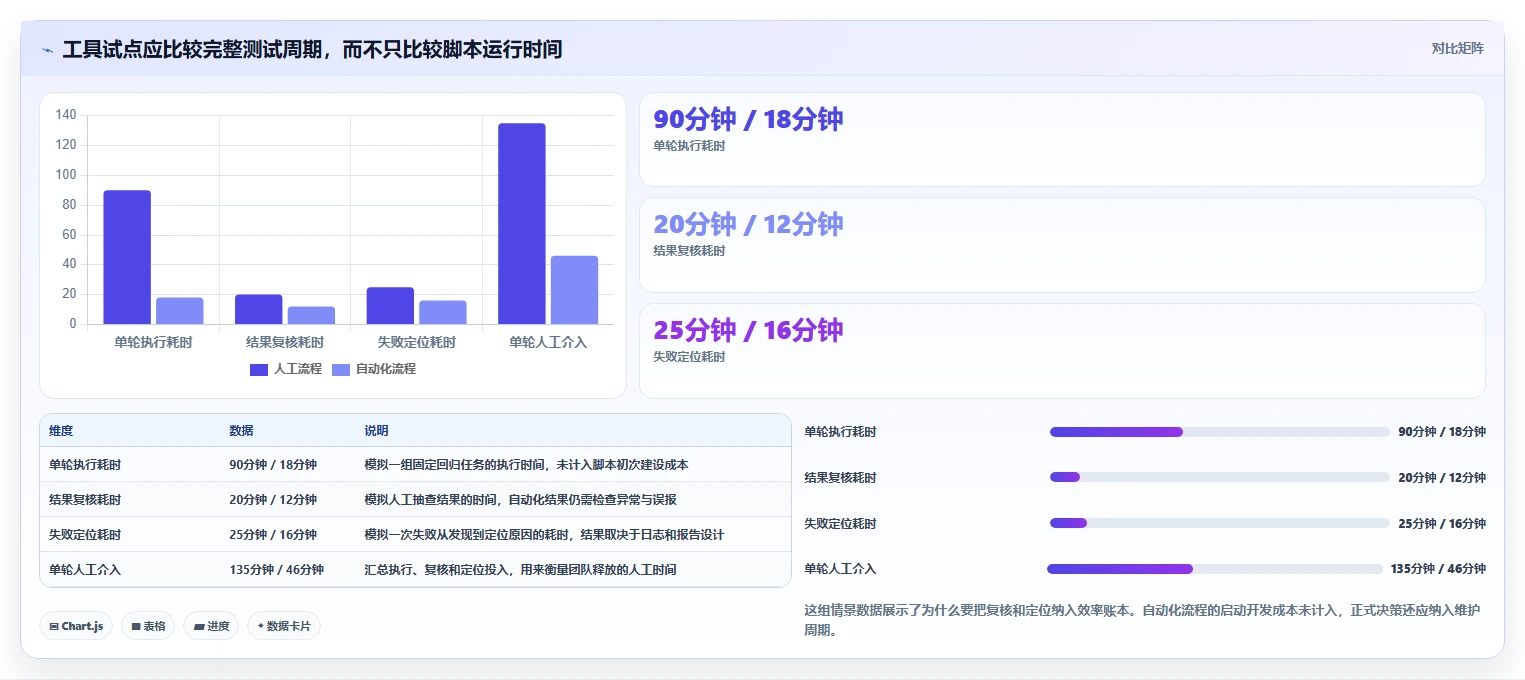Click table cell 25分钟 / 16分钟
Image resolution: width=1525 pixels, height=680 pixels.
(273, 535)
